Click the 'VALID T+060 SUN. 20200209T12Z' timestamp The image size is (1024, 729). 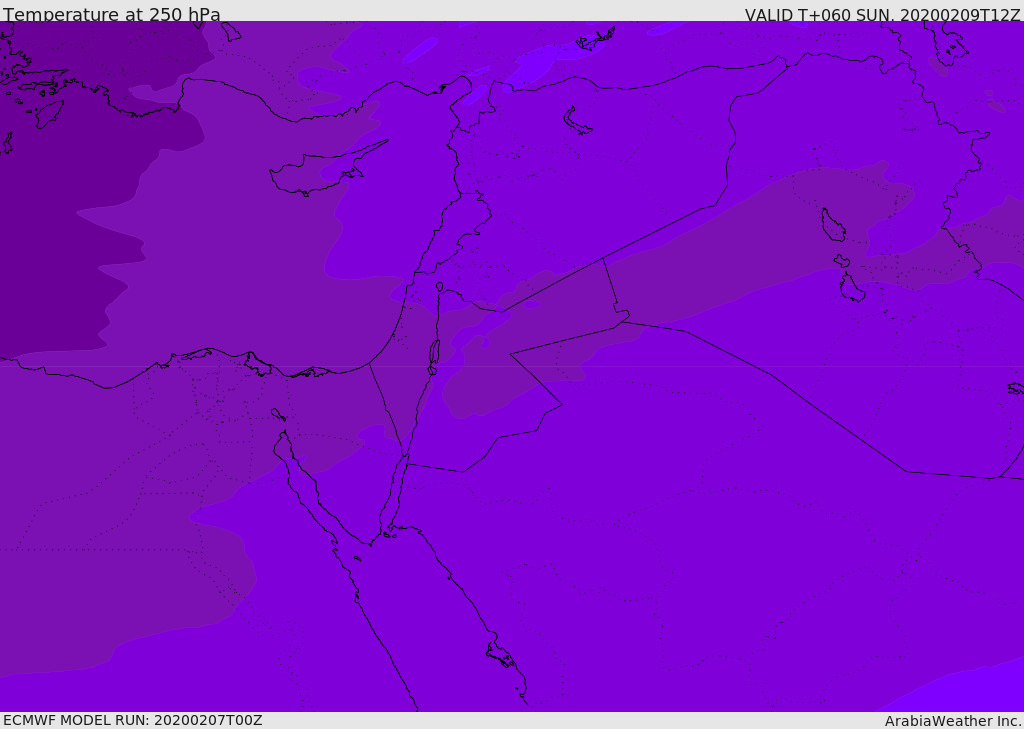coord(882,15)
